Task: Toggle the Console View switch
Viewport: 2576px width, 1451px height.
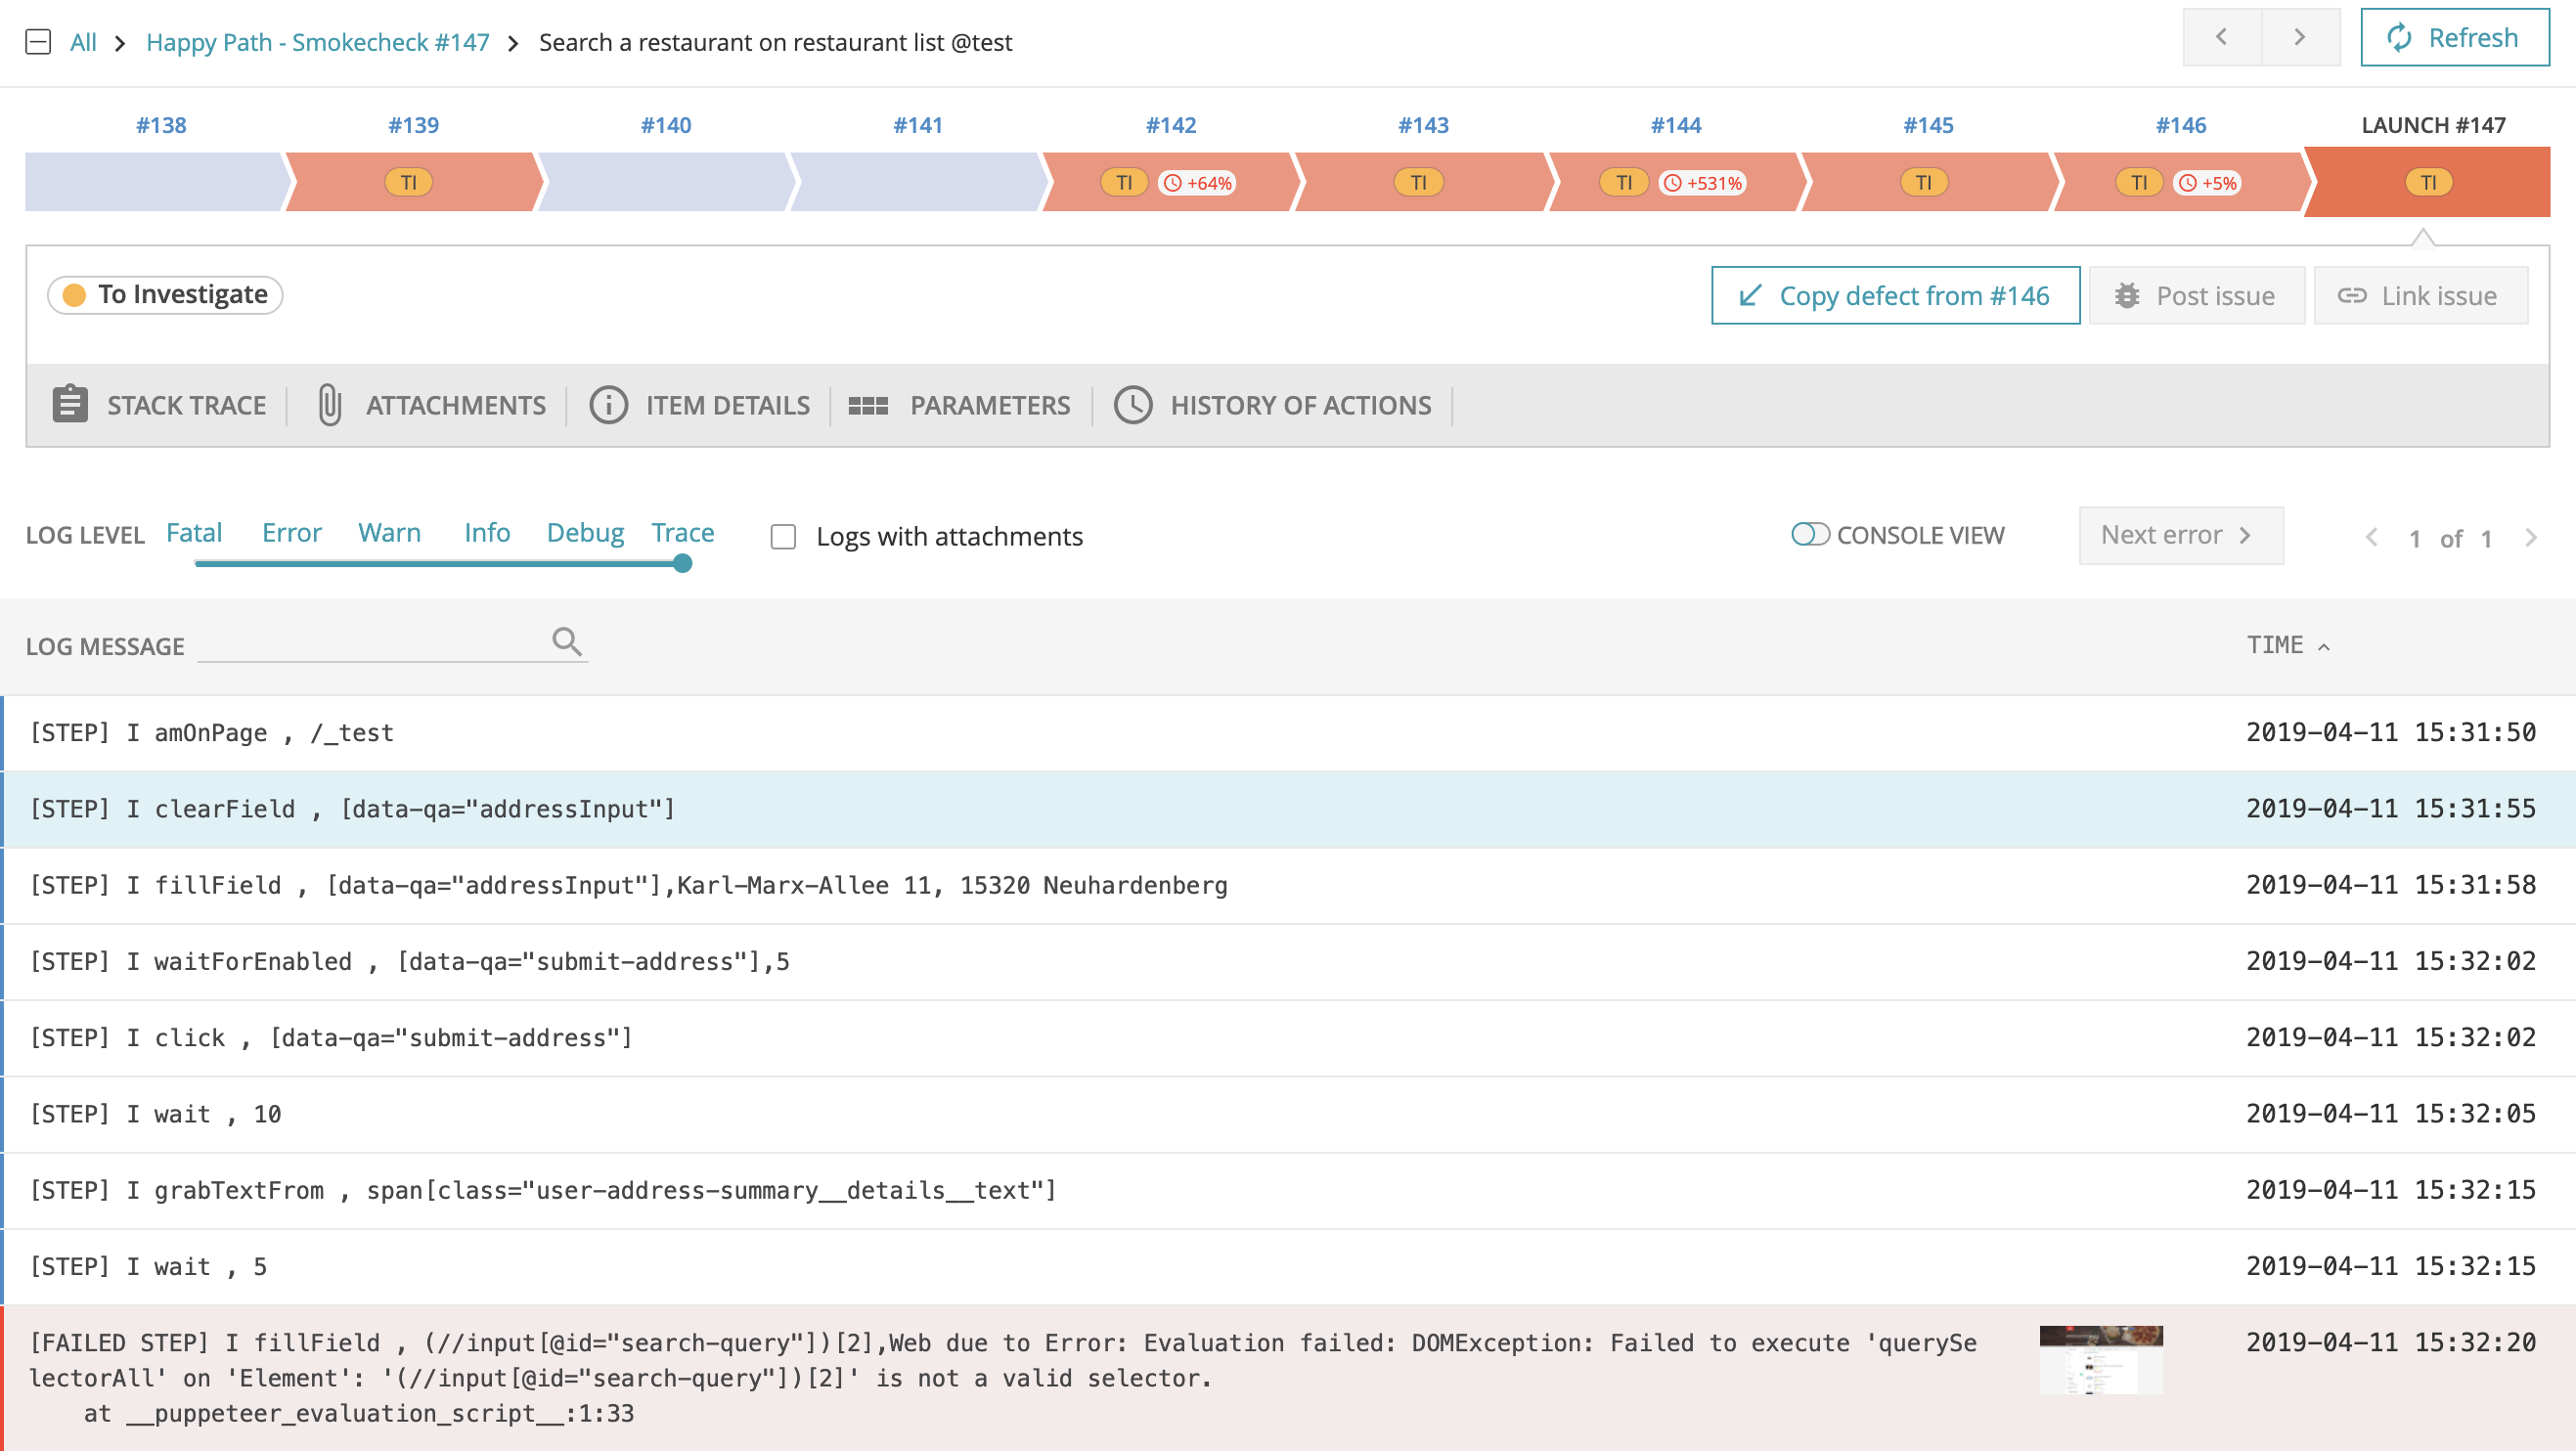Action: pyautogui.click(x=1809, y=535)
